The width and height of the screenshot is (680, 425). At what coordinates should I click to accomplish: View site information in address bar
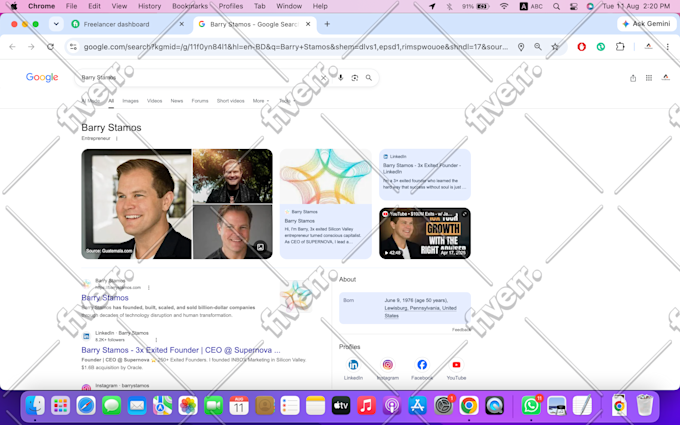point(73,46)
